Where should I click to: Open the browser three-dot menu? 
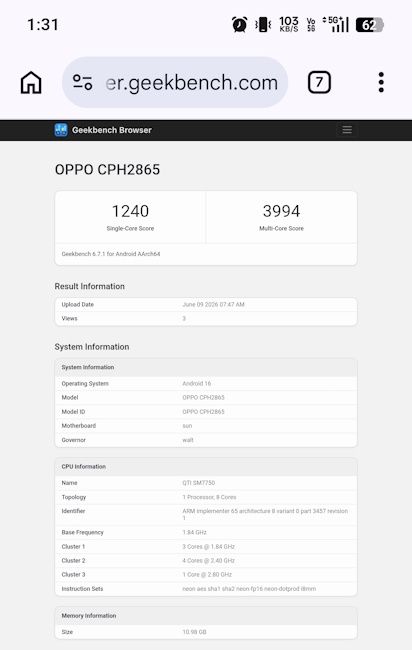[381, 82]
